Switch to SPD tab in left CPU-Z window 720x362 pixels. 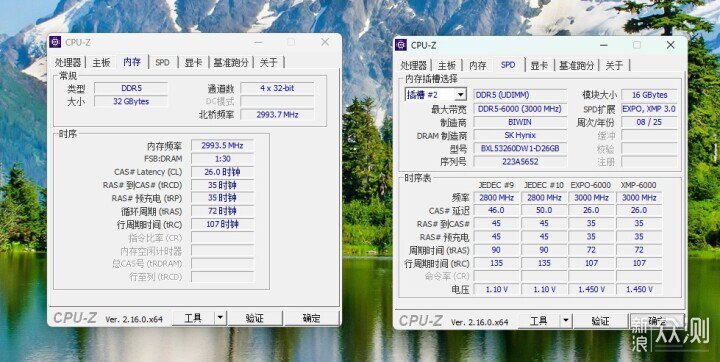point(162,62)
